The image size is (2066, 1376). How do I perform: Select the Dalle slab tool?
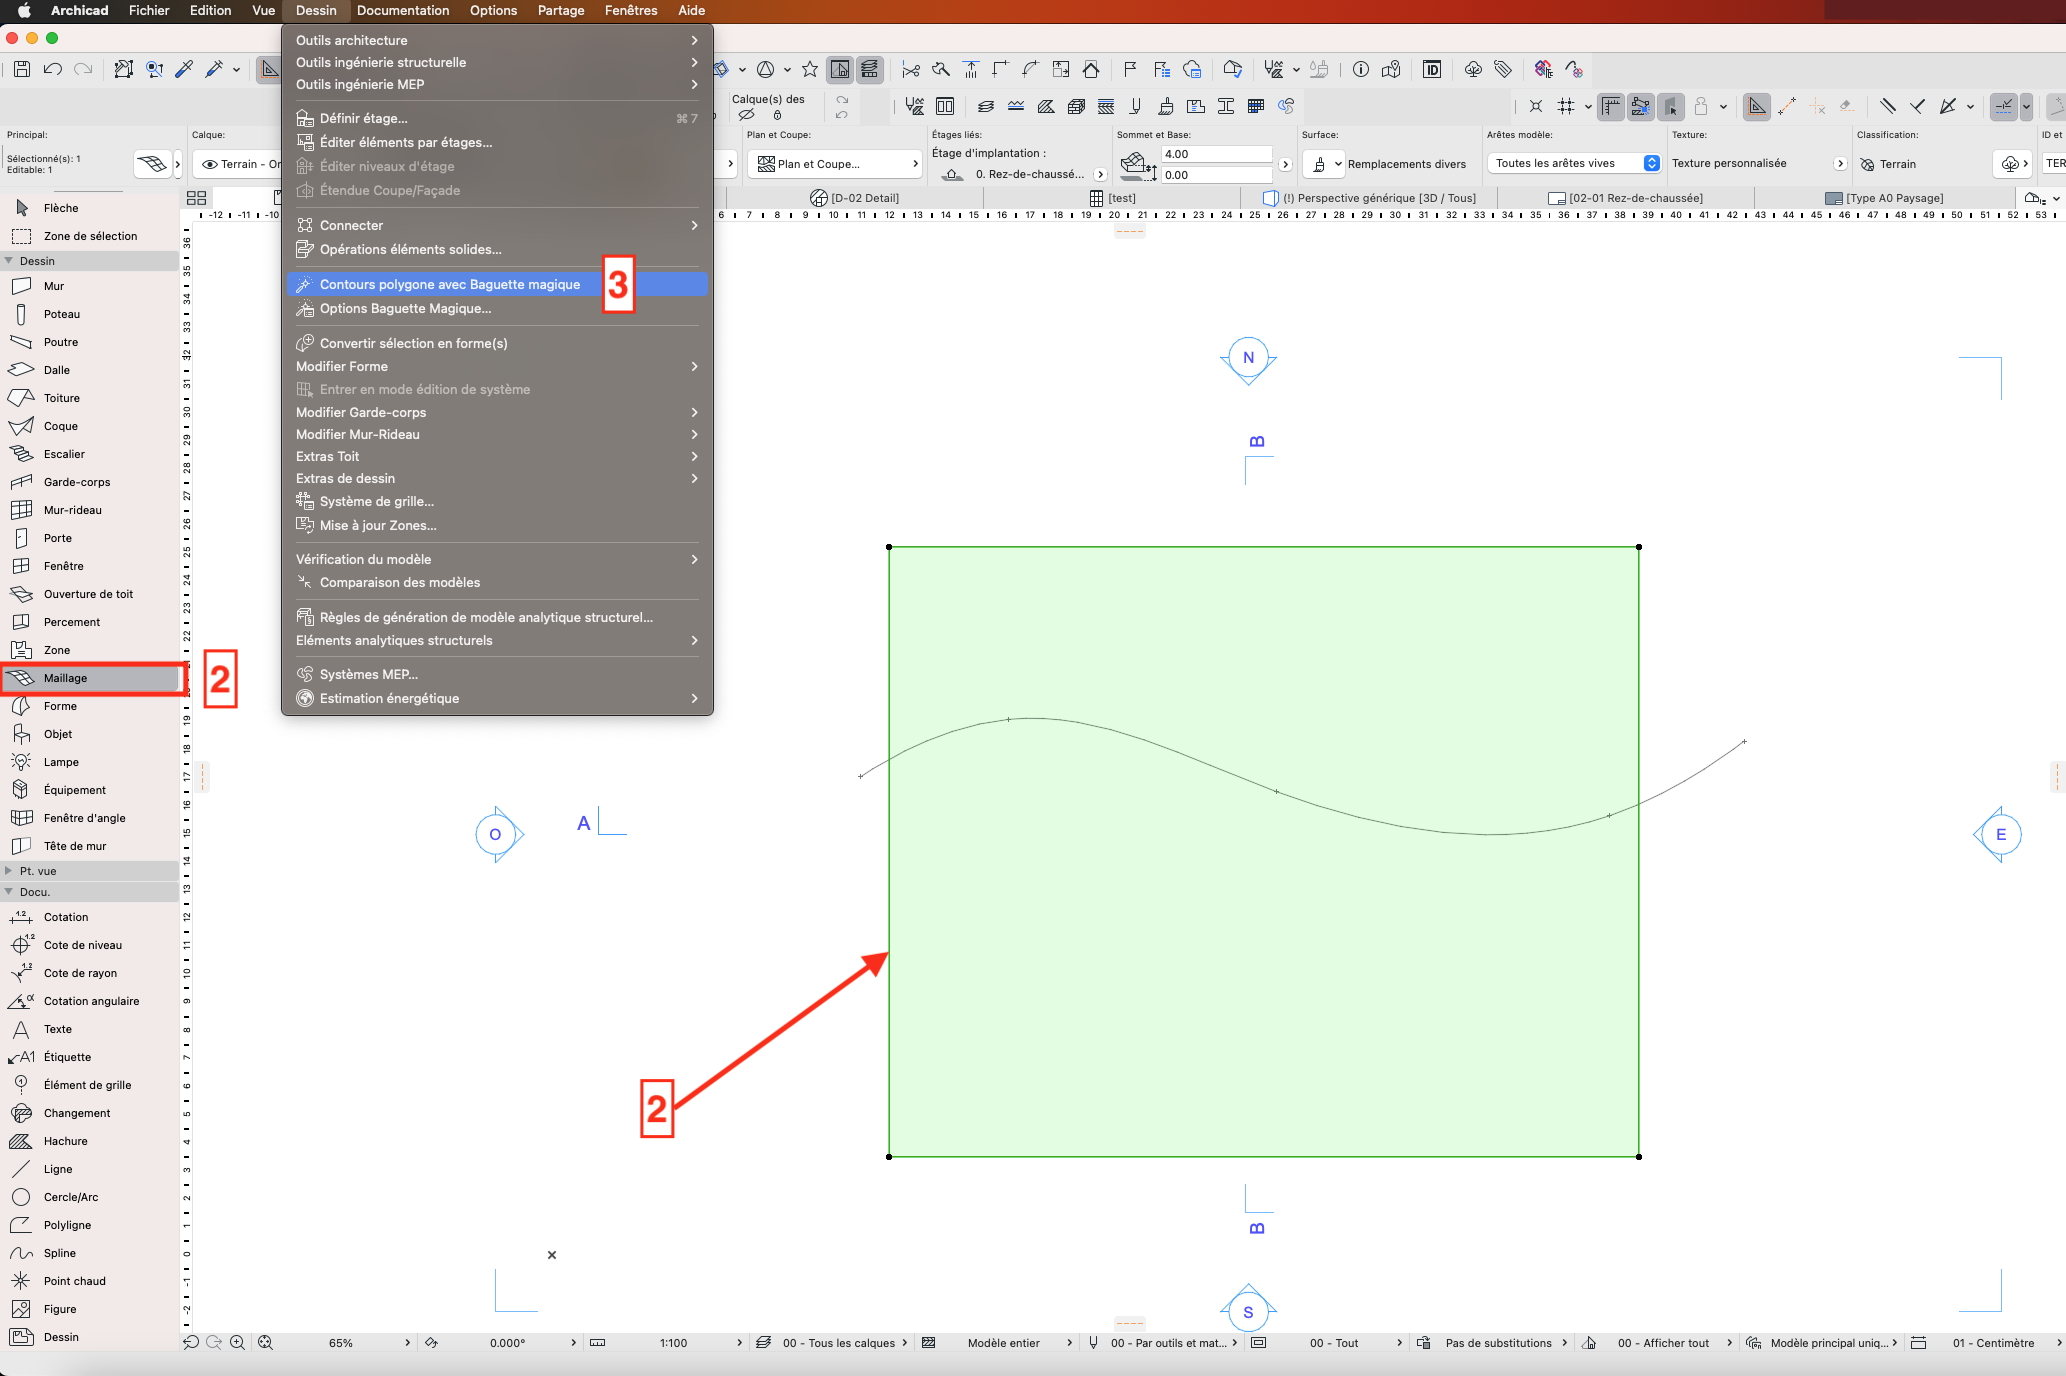click(90, 370)
